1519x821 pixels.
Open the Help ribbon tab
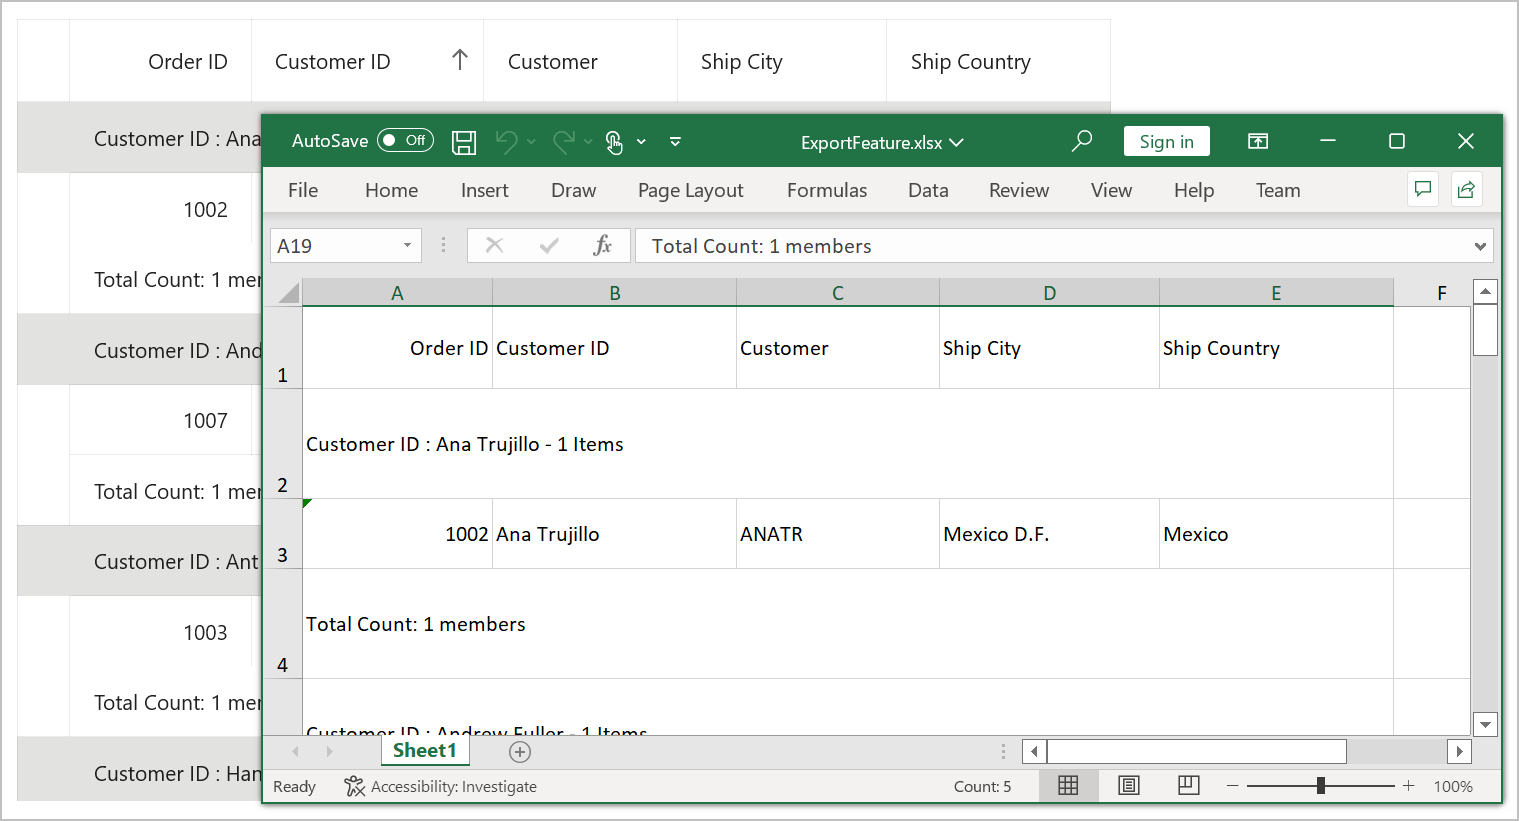pos(1194,190)
